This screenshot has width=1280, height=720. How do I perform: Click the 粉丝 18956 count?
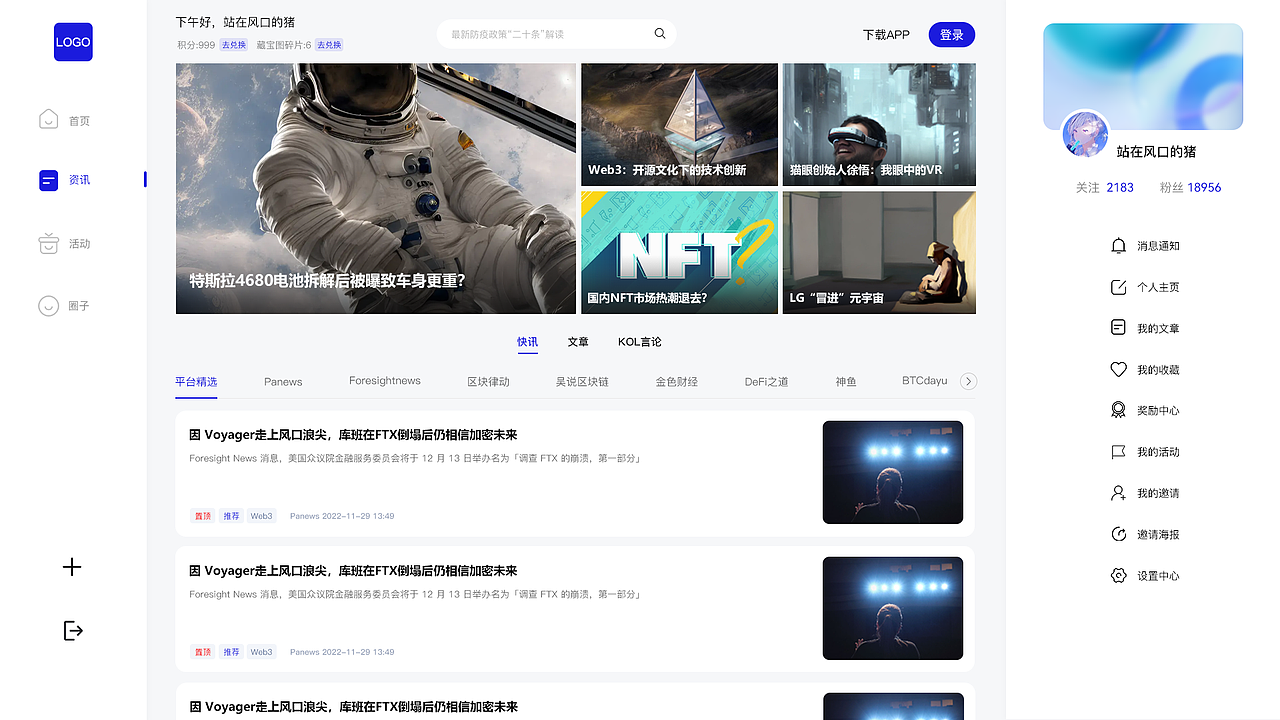coord(1190,188)
